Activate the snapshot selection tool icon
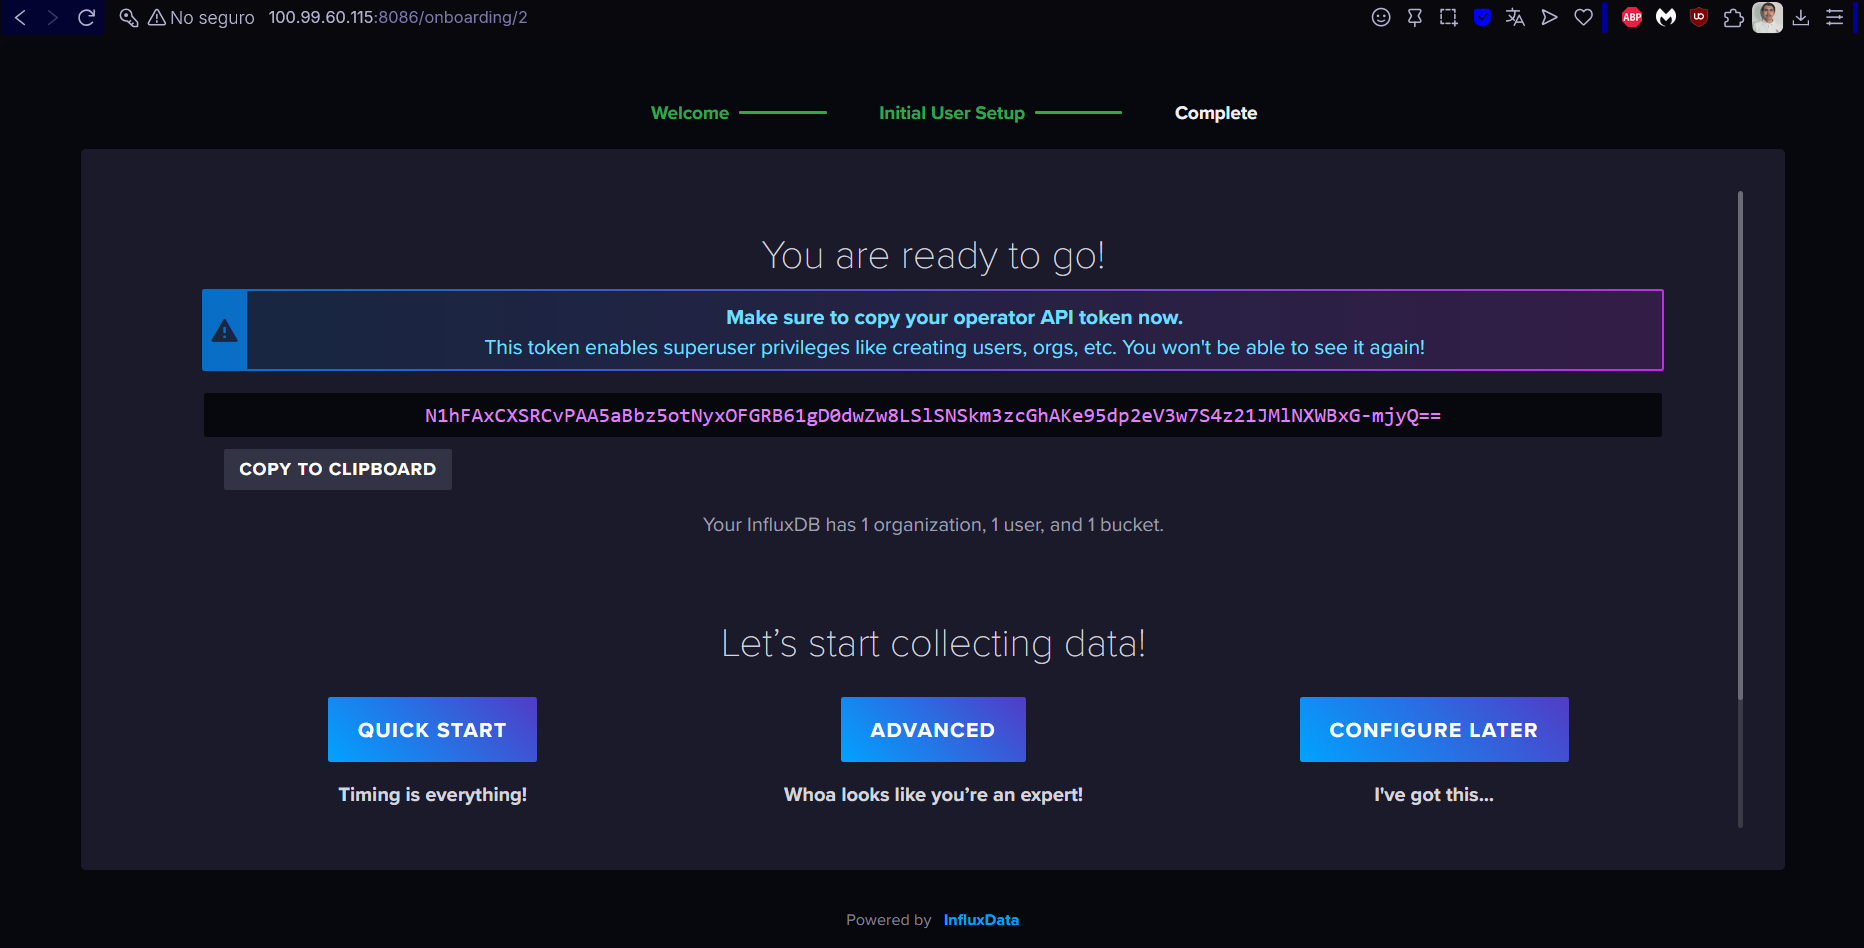The width and height of the screenshot is (1864, 948). pos(1448,17)
